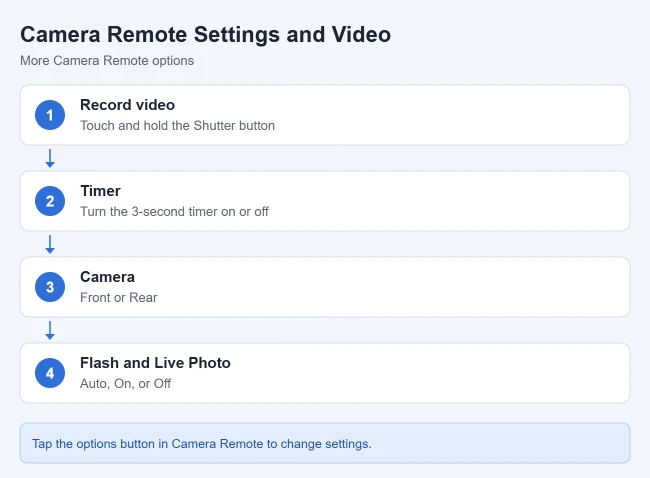Select the 'Timer' card title
Image resolution: width=650 pixels, height=478 pixels.
[100, 191]
